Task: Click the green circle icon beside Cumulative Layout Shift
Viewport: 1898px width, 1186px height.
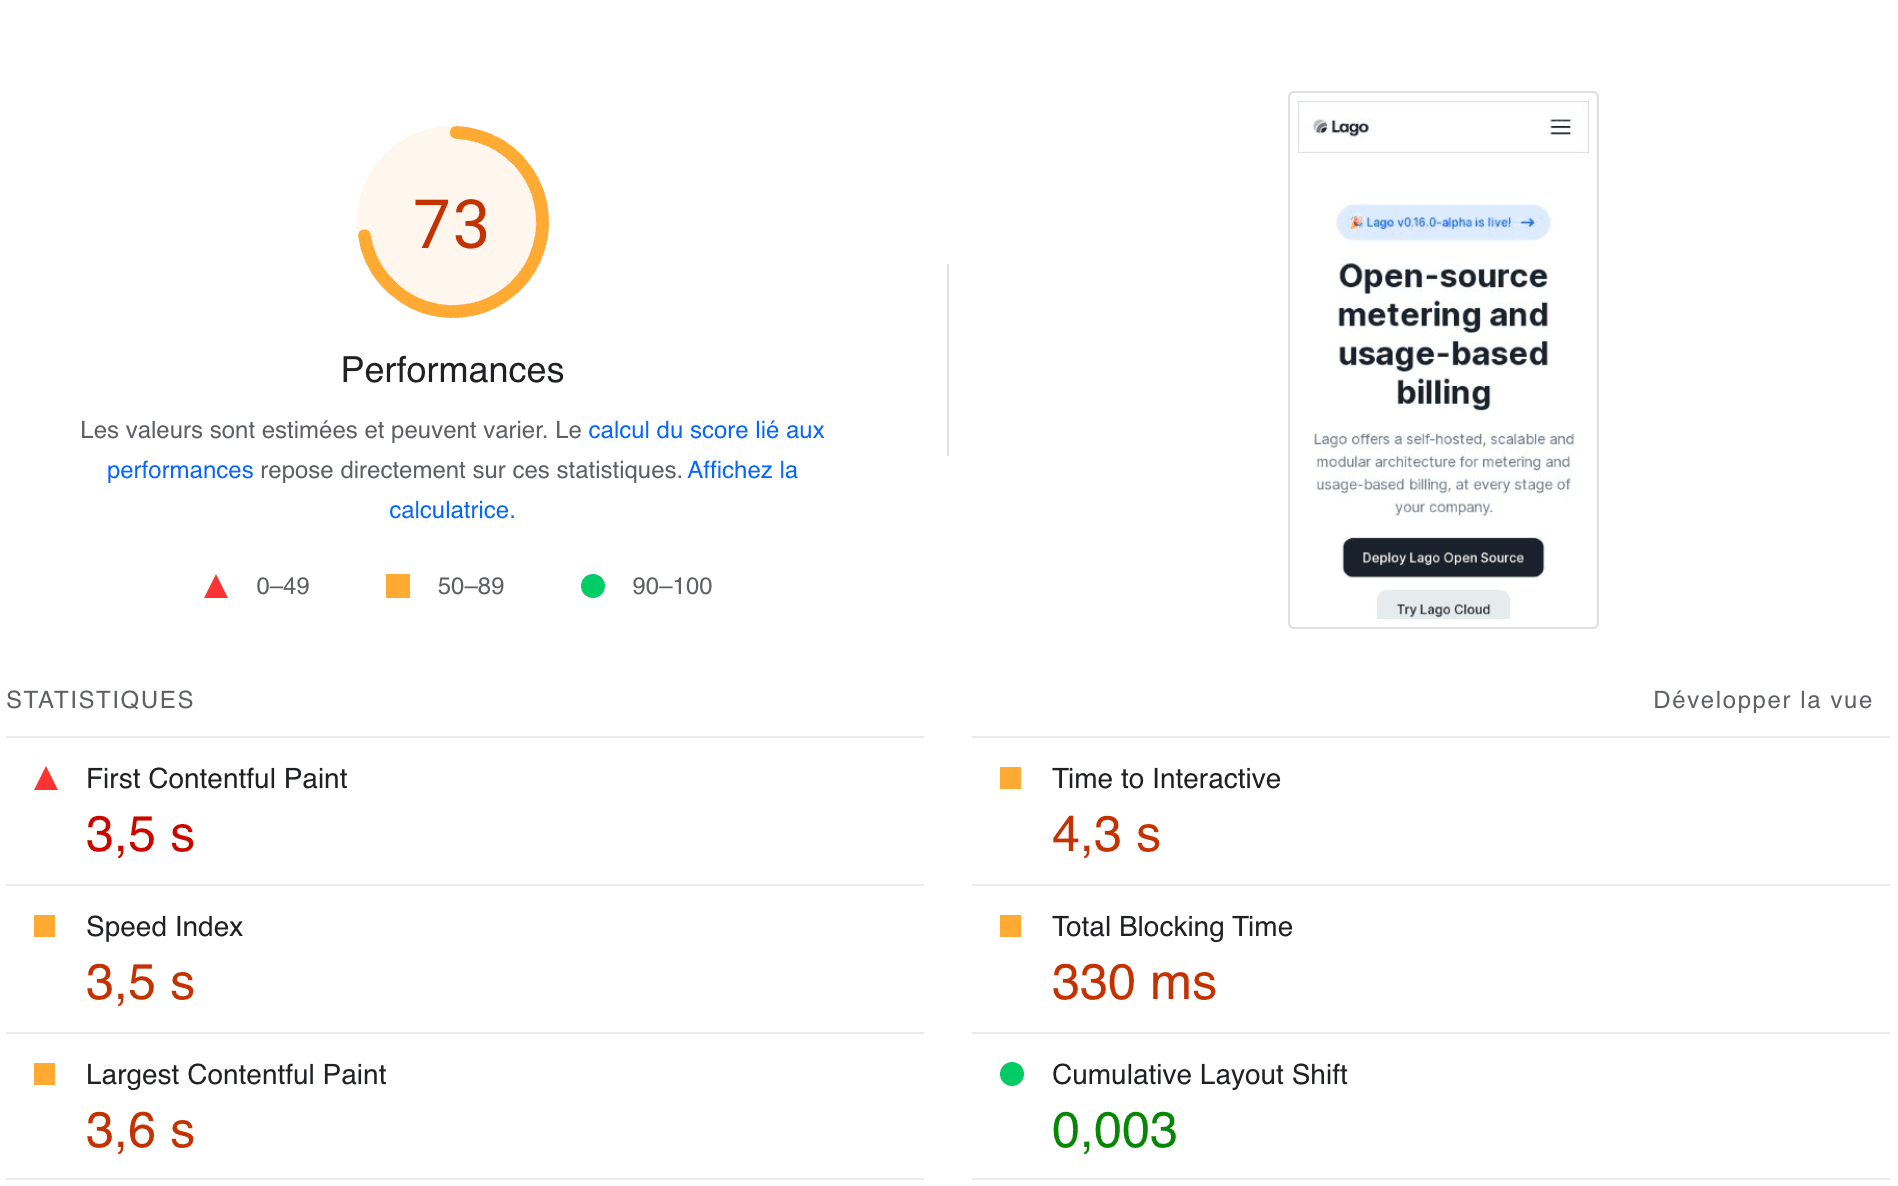Action: 1011,1075
